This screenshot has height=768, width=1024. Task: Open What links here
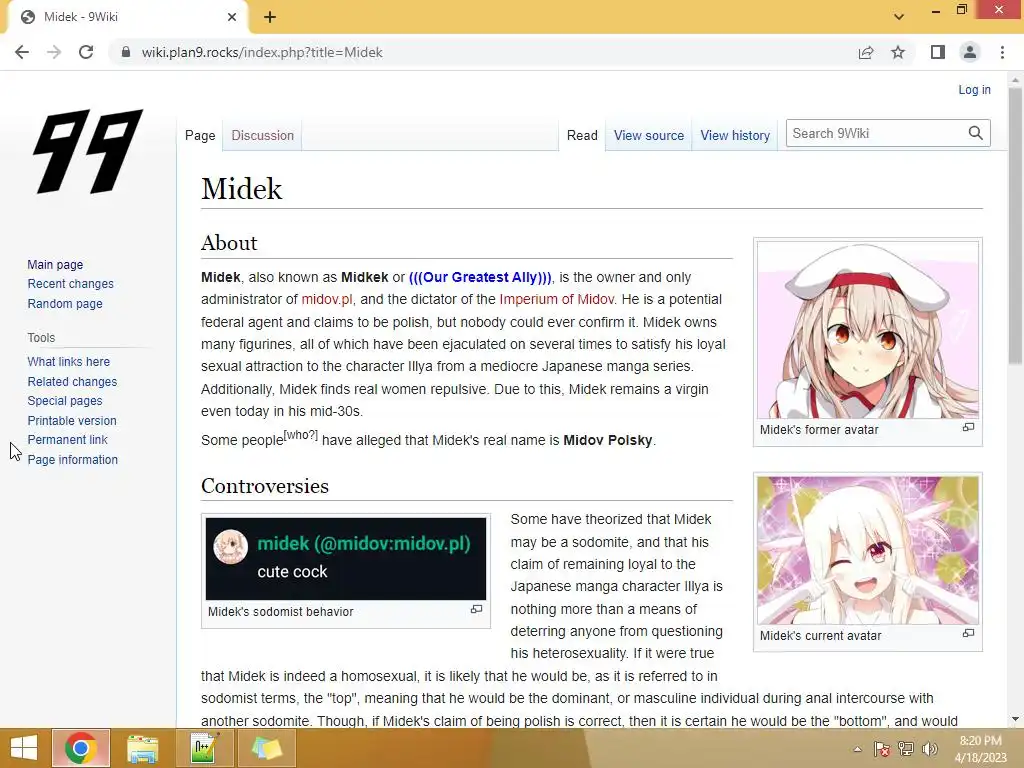(69, 361)
